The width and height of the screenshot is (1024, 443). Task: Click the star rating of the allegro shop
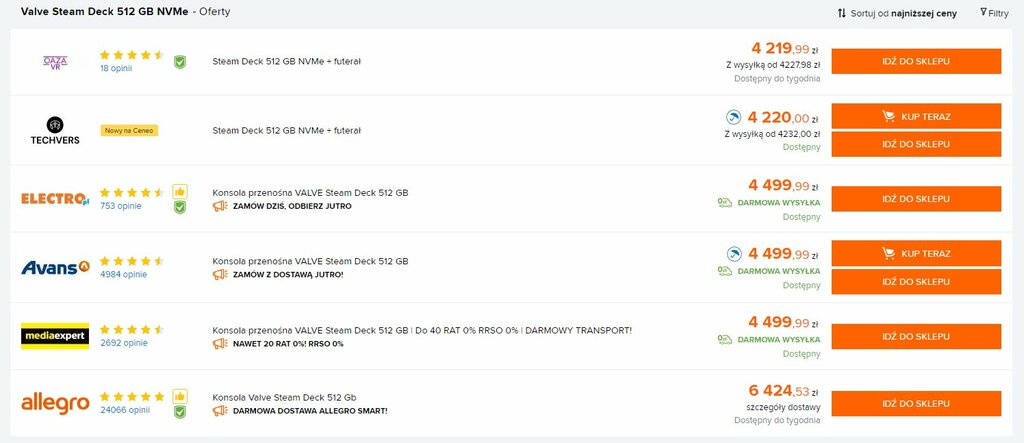point(132,397)
